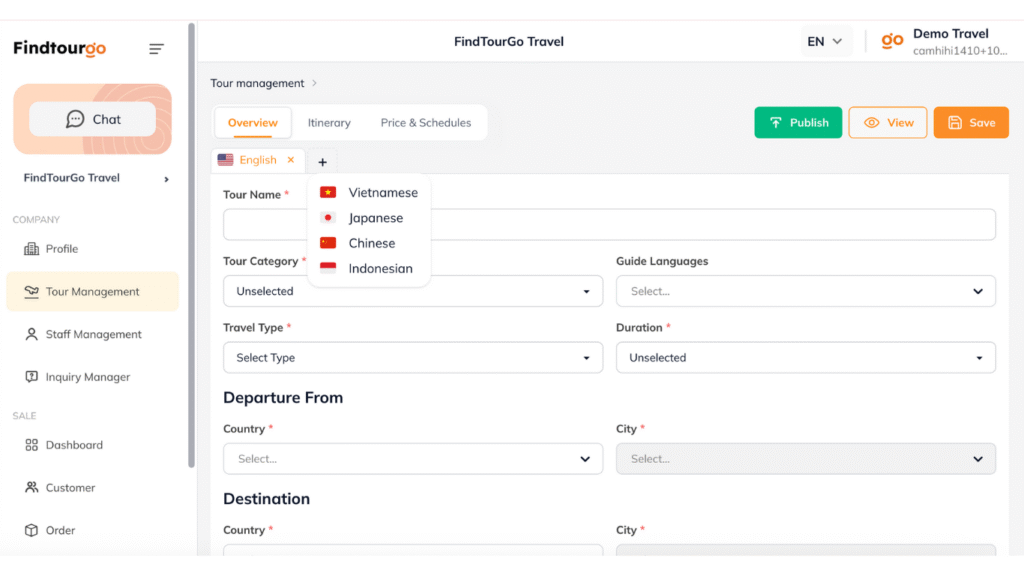This screenshot has width=1024, height=576.
Task: Open the Customer section
Action: [70, 488]
